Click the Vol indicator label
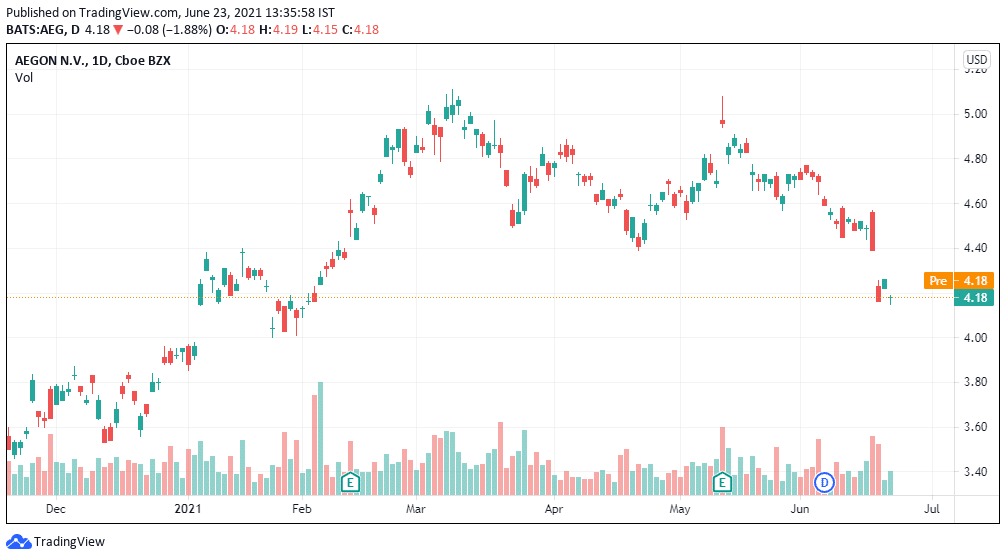This screenshot has height=560, width=1006. pyautogui.click(x=24, y=78)
